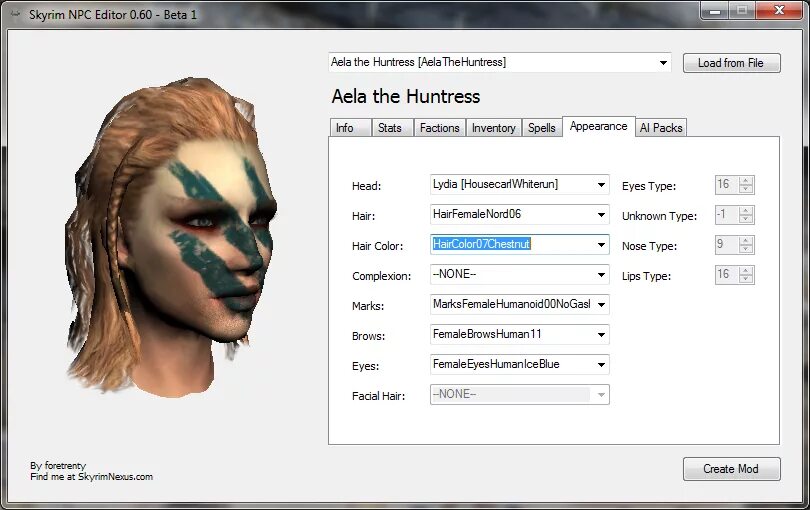Click the Create Mod button
Viewport: 810px width, 510px height.
pyautogui.click(x=731, y=469)
